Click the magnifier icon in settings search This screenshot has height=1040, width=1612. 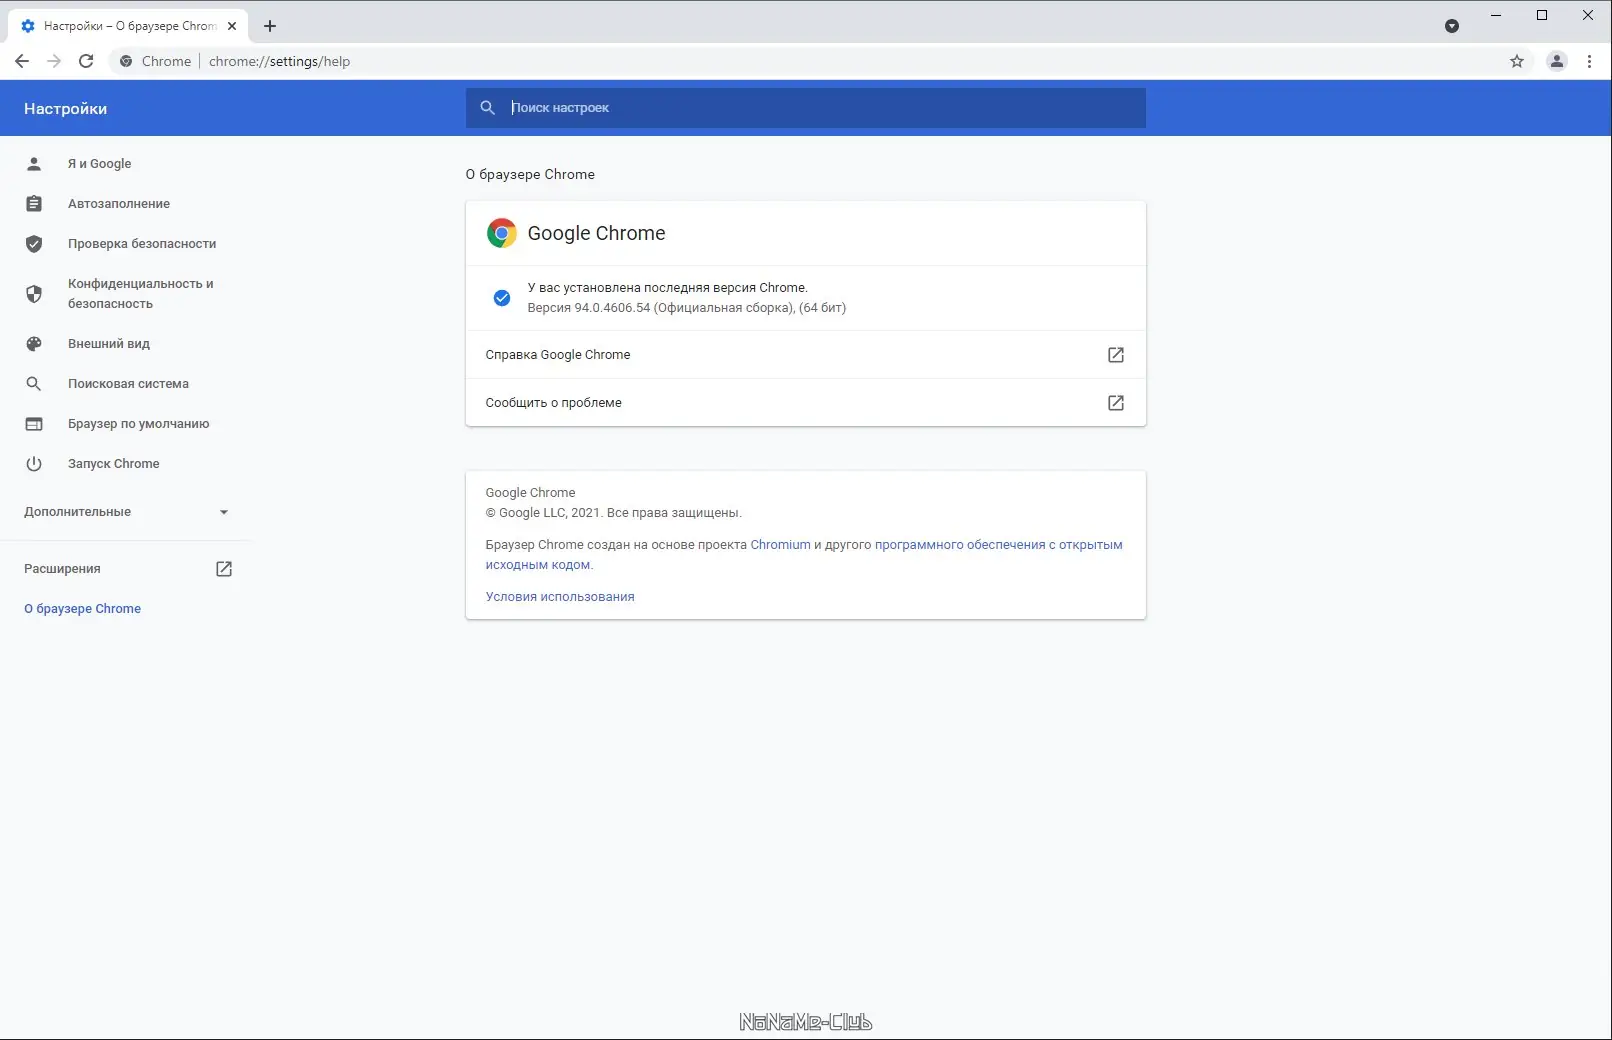488,108
